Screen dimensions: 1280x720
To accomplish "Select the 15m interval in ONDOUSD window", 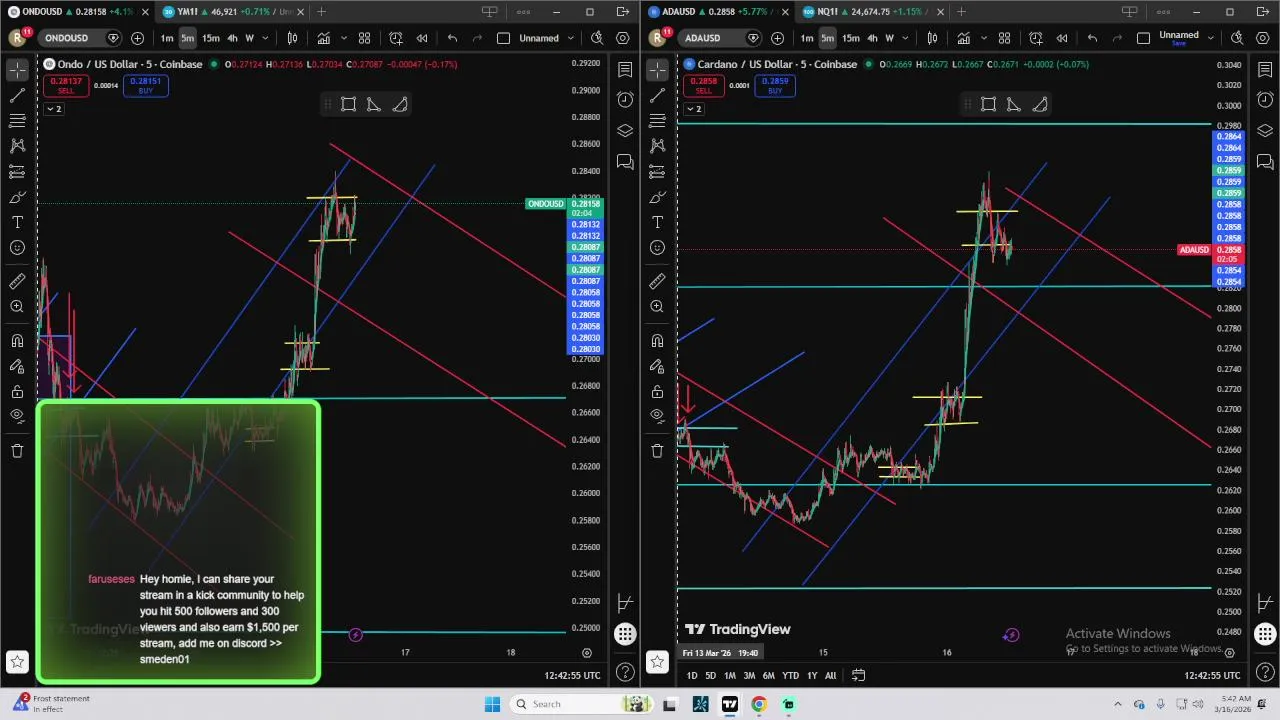I will [x=211, y=38].
